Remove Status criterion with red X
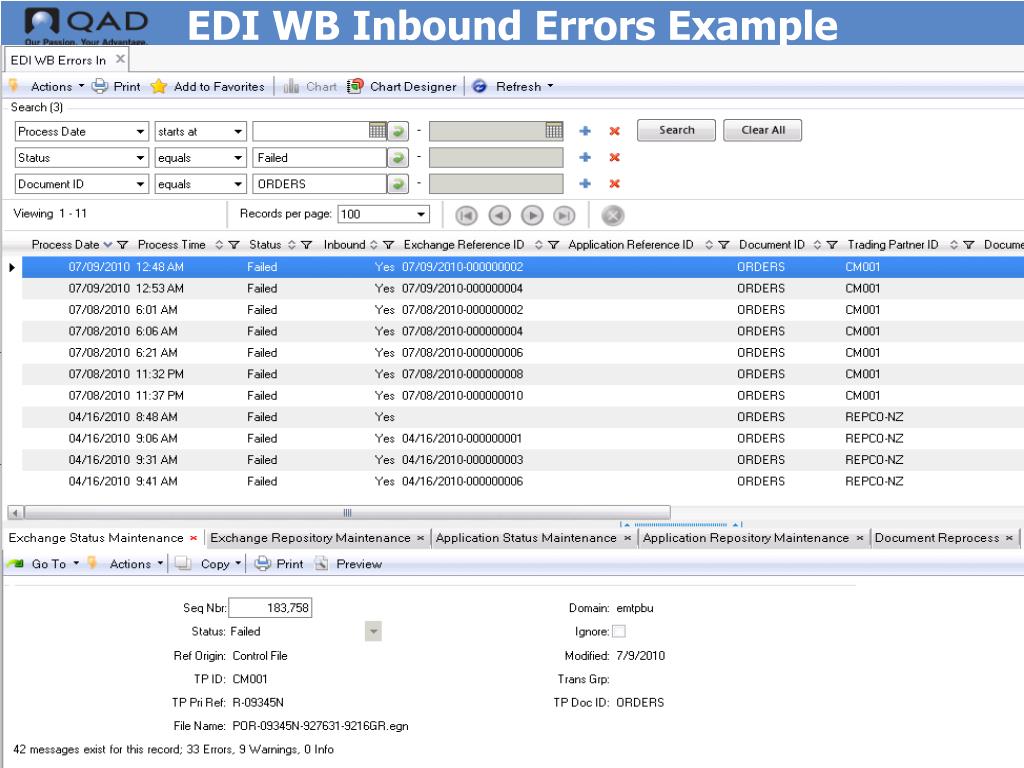Screen dimensions: 1024x768 point(615,157)
